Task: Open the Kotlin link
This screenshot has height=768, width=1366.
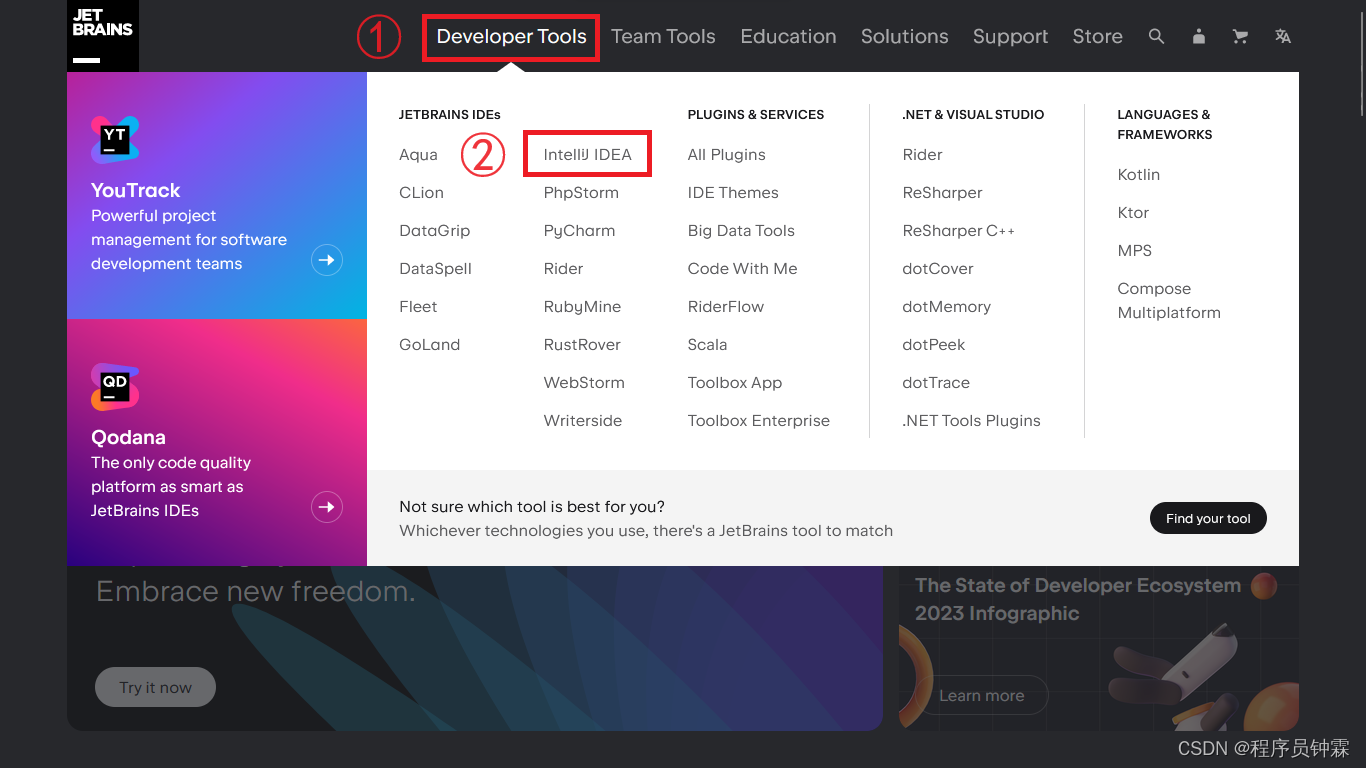Action: (x=1139, y=175)
